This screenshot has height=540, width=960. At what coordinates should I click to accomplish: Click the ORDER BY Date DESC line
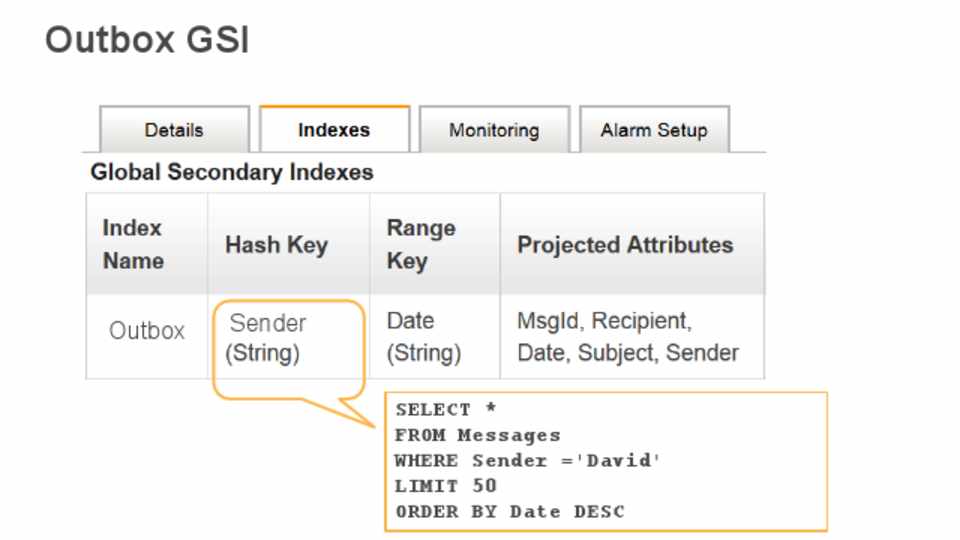coord(509,512)
